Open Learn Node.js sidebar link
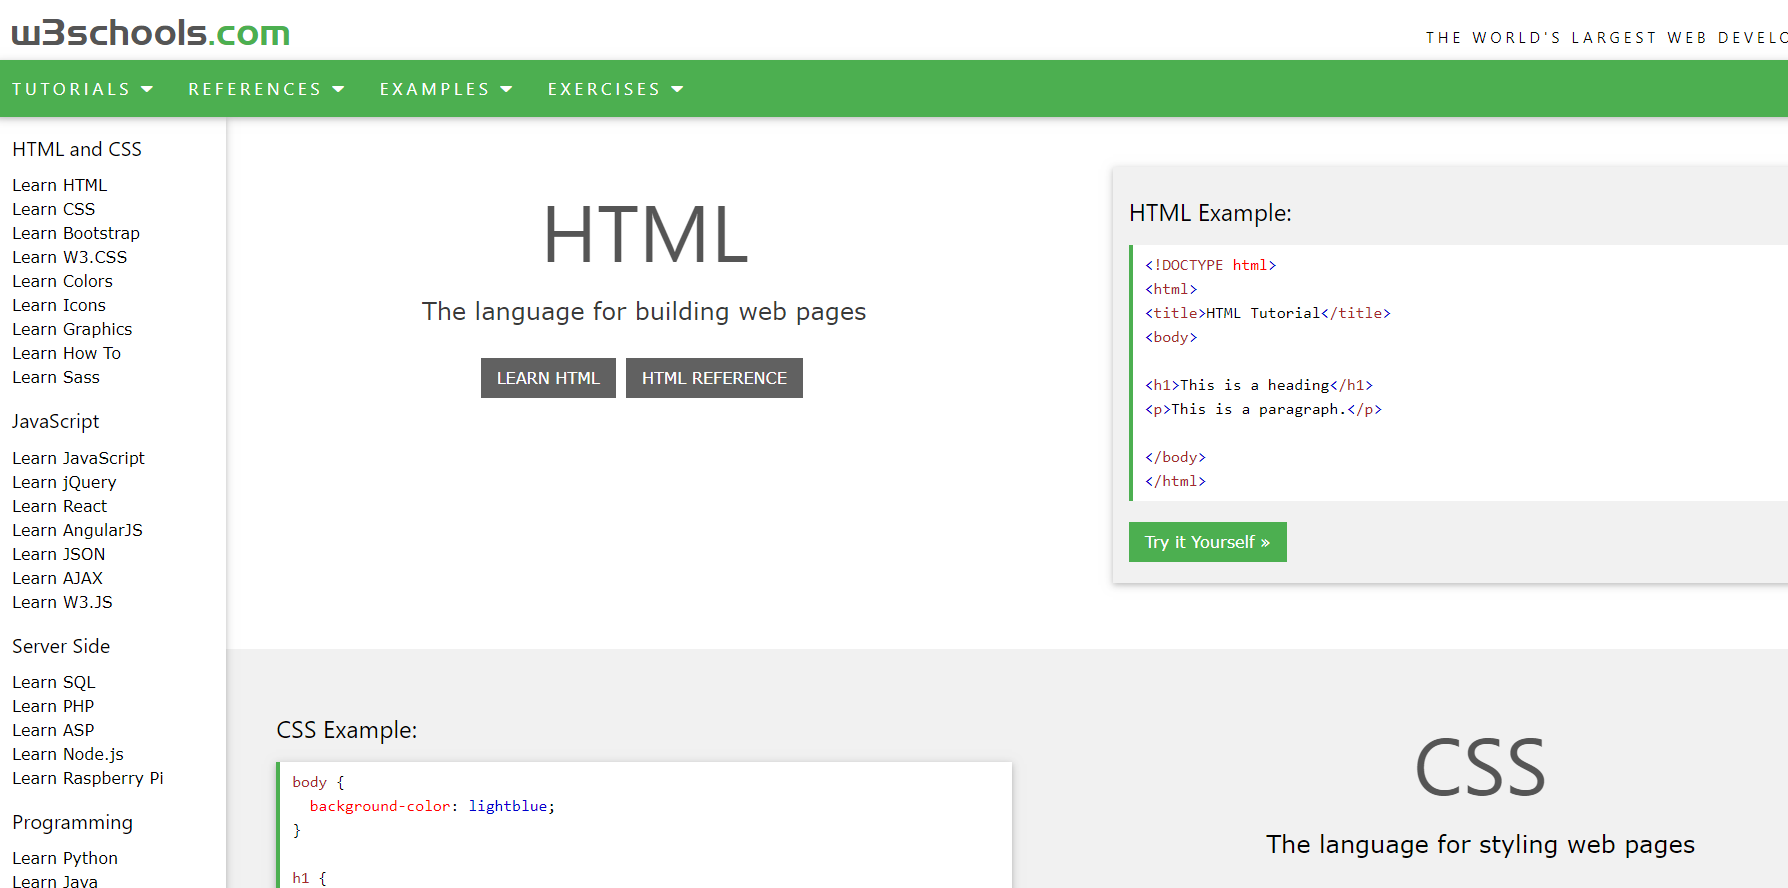Image resolution: width=1788 pixels, height=888 pixels. click(x=68, y=754)
